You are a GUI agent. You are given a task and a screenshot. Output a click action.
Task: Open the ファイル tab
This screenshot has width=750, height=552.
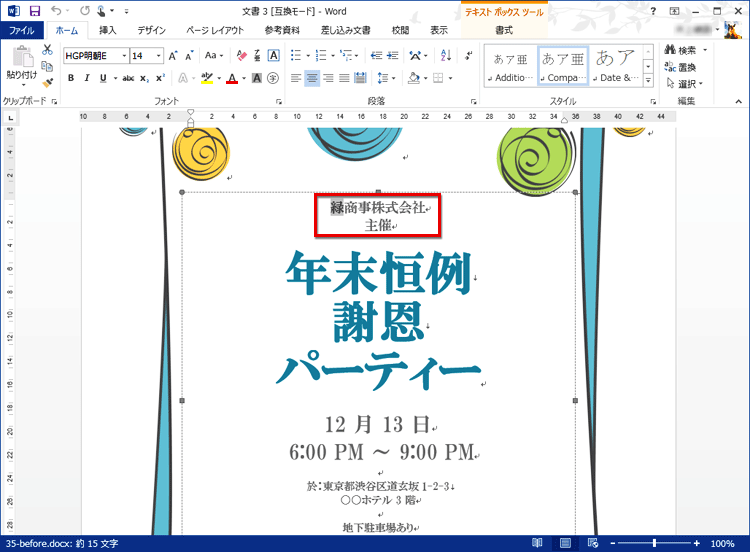22,31
